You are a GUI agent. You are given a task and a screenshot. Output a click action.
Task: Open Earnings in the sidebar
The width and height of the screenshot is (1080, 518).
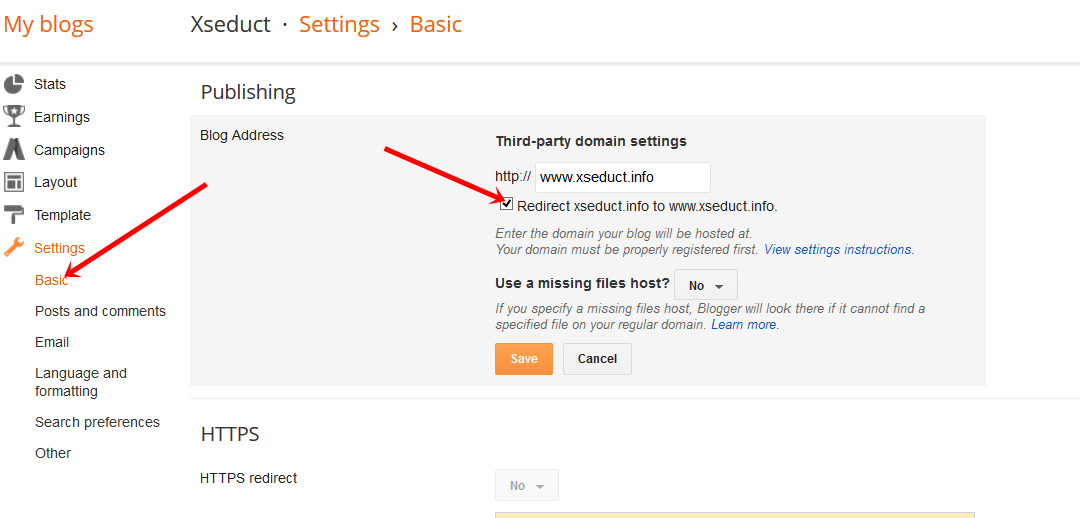pyautogui.click(x=62, y=117)
